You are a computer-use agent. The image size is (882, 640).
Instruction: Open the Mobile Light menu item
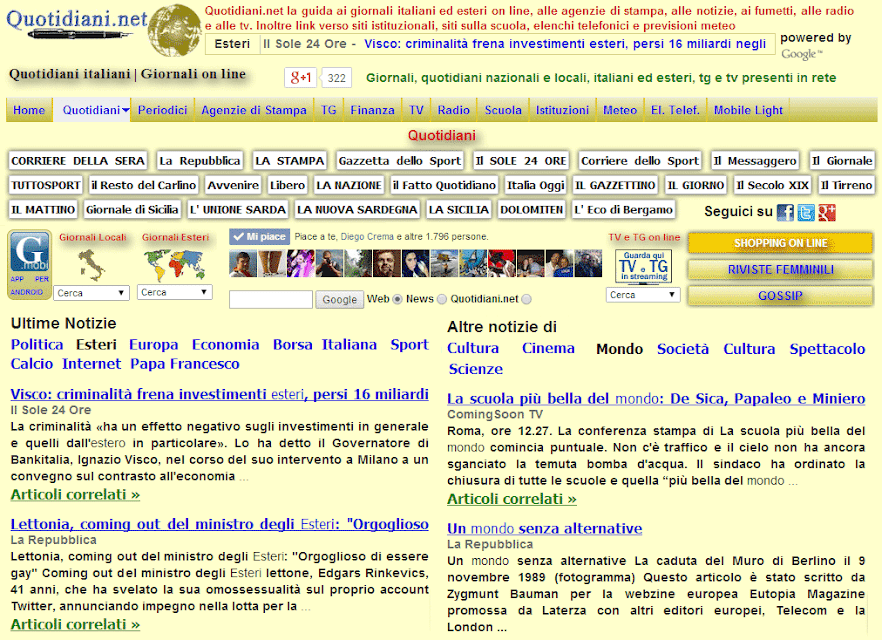click(748, 110)
